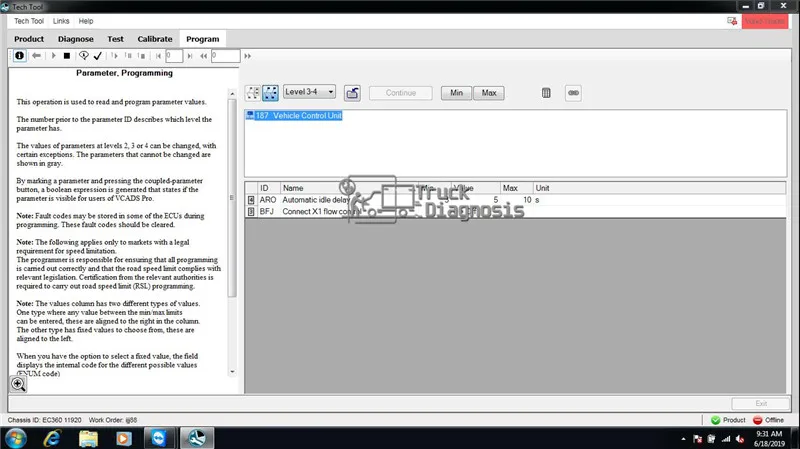Click the first step number input field
Screen dimensions: 800x449
[174, 56]
